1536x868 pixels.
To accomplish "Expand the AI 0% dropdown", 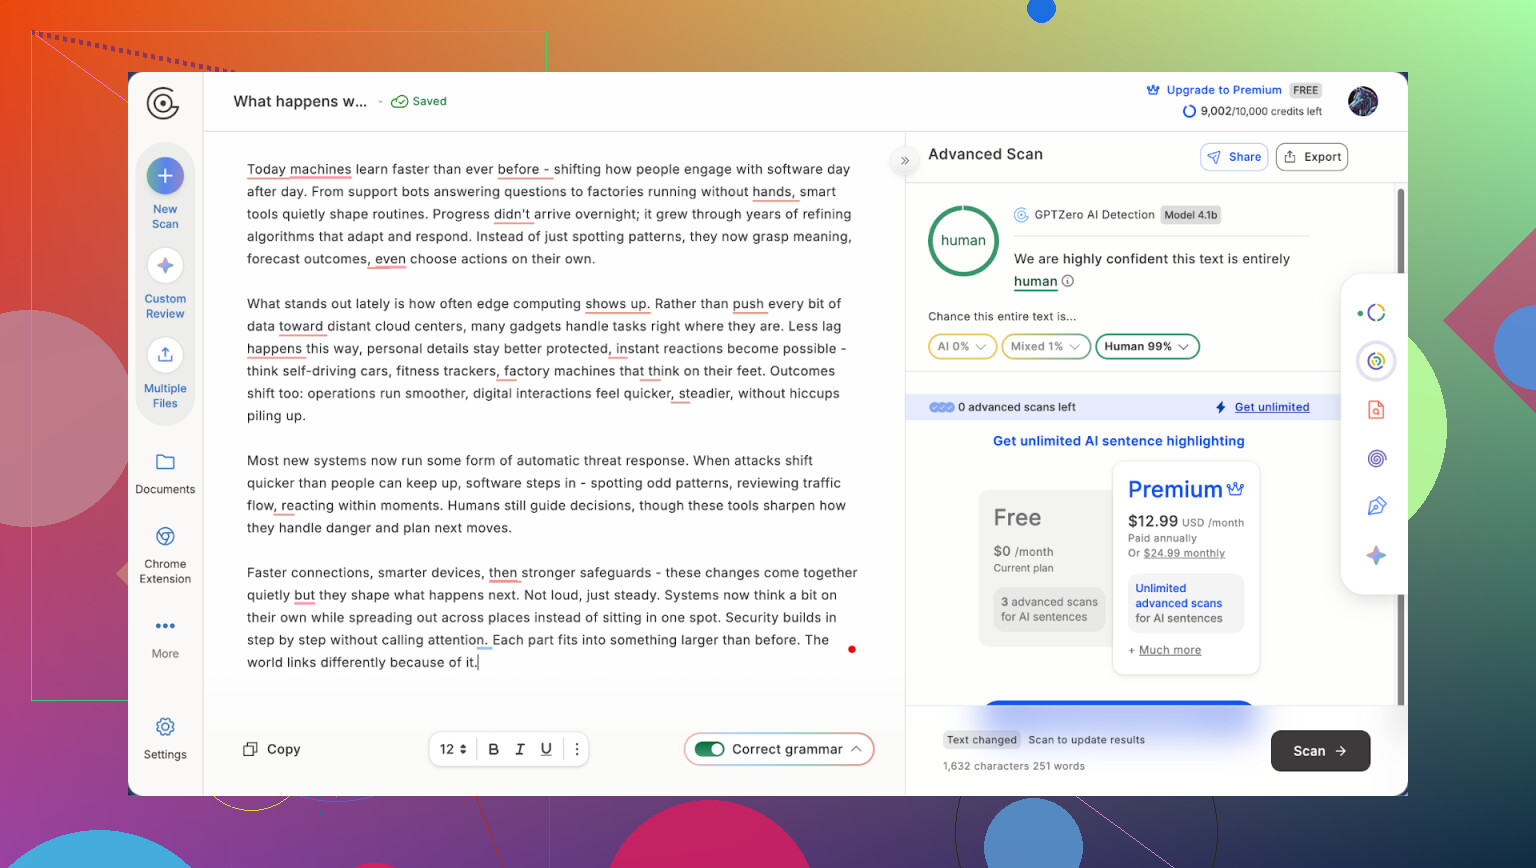I will 962,347.
